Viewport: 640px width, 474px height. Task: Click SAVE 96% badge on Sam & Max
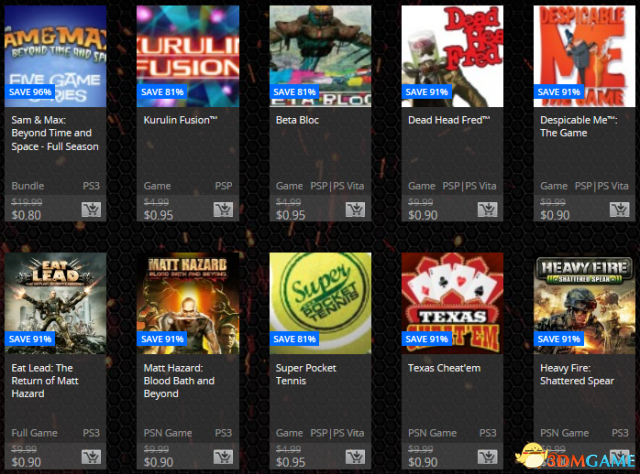coord(30,92)
